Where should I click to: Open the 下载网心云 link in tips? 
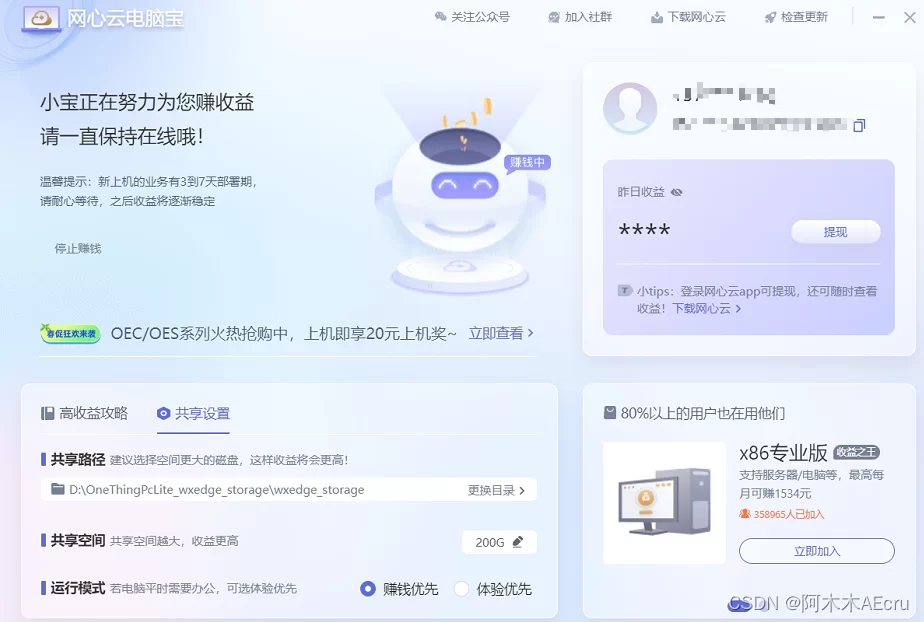click(706, 309)
